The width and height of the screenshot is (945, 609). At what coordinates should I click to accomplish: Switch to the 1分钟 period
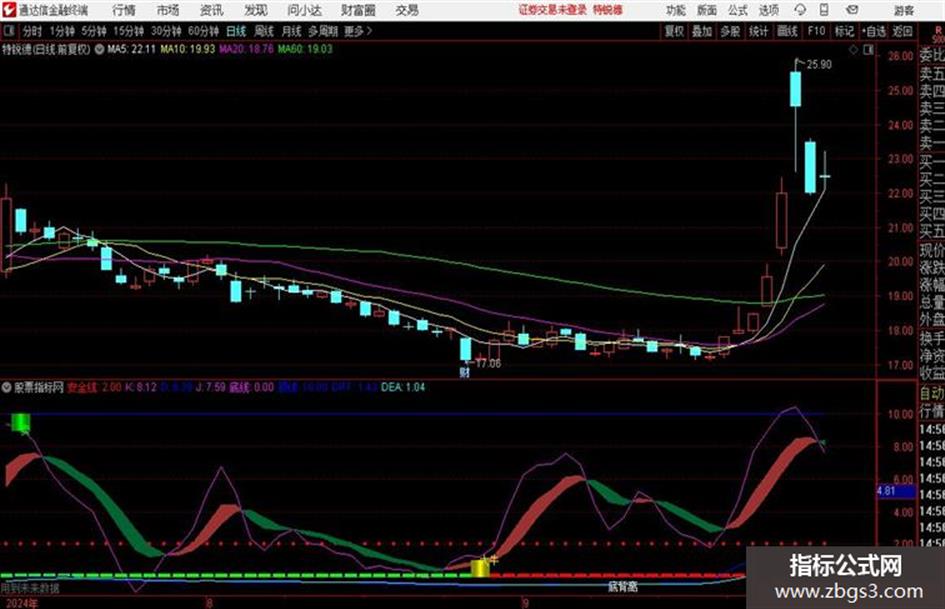click(62, 31)
